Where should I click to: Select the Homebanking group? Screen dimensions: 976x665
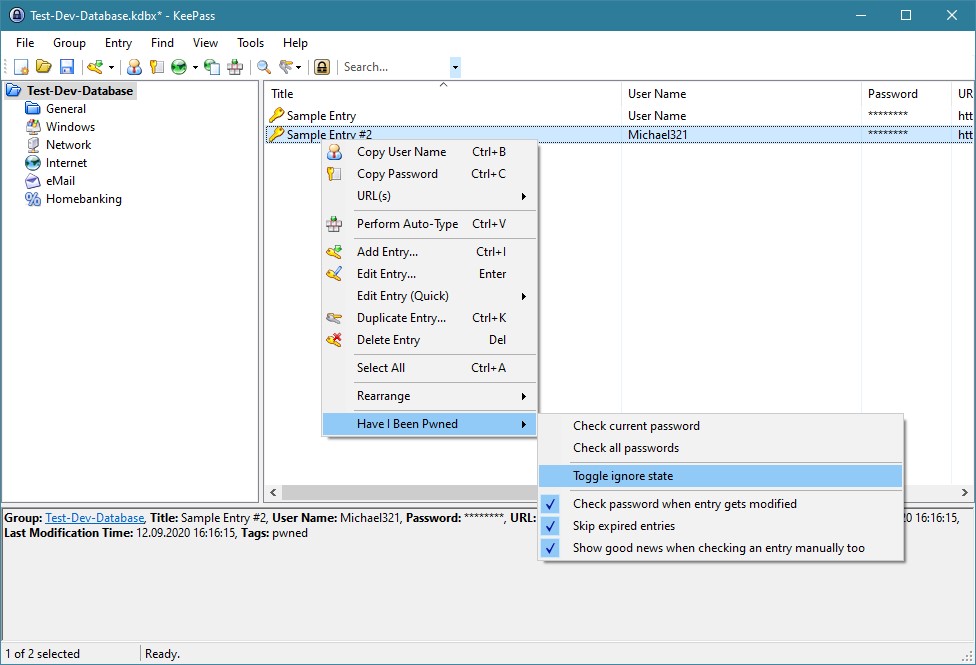(83, 199)
